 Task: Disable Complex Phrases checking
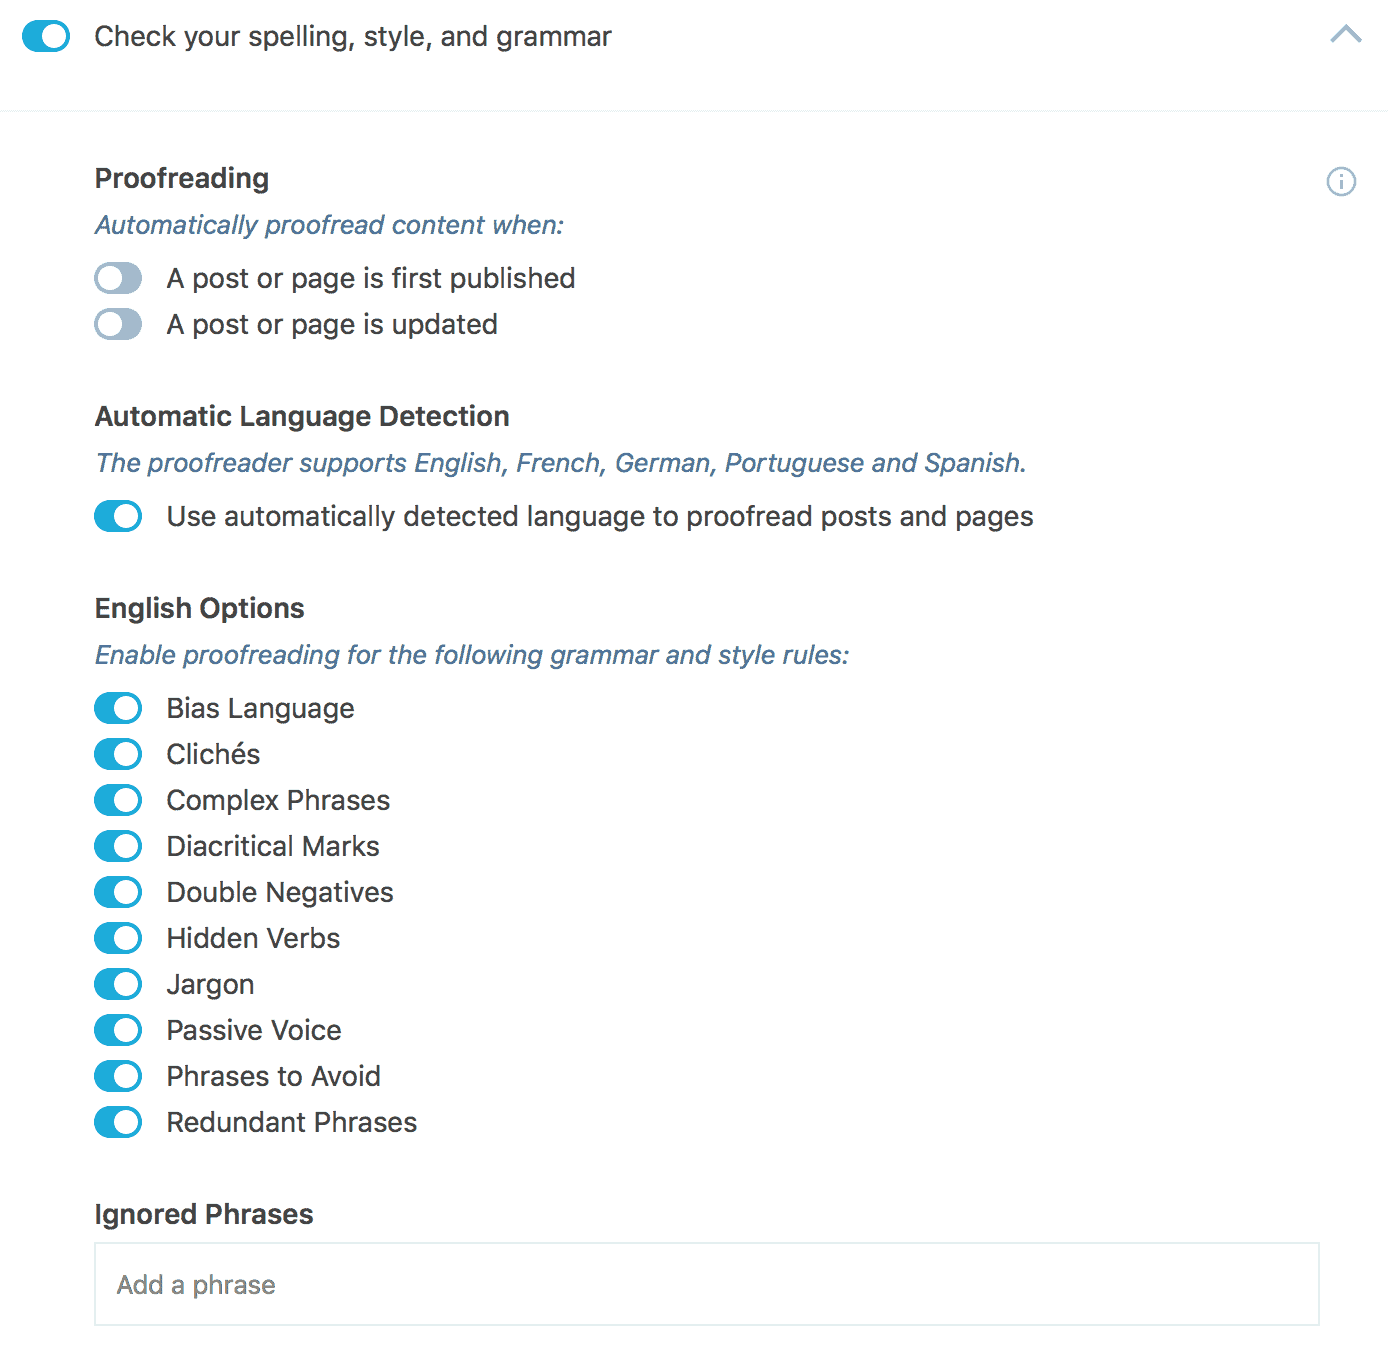point(118,800)
